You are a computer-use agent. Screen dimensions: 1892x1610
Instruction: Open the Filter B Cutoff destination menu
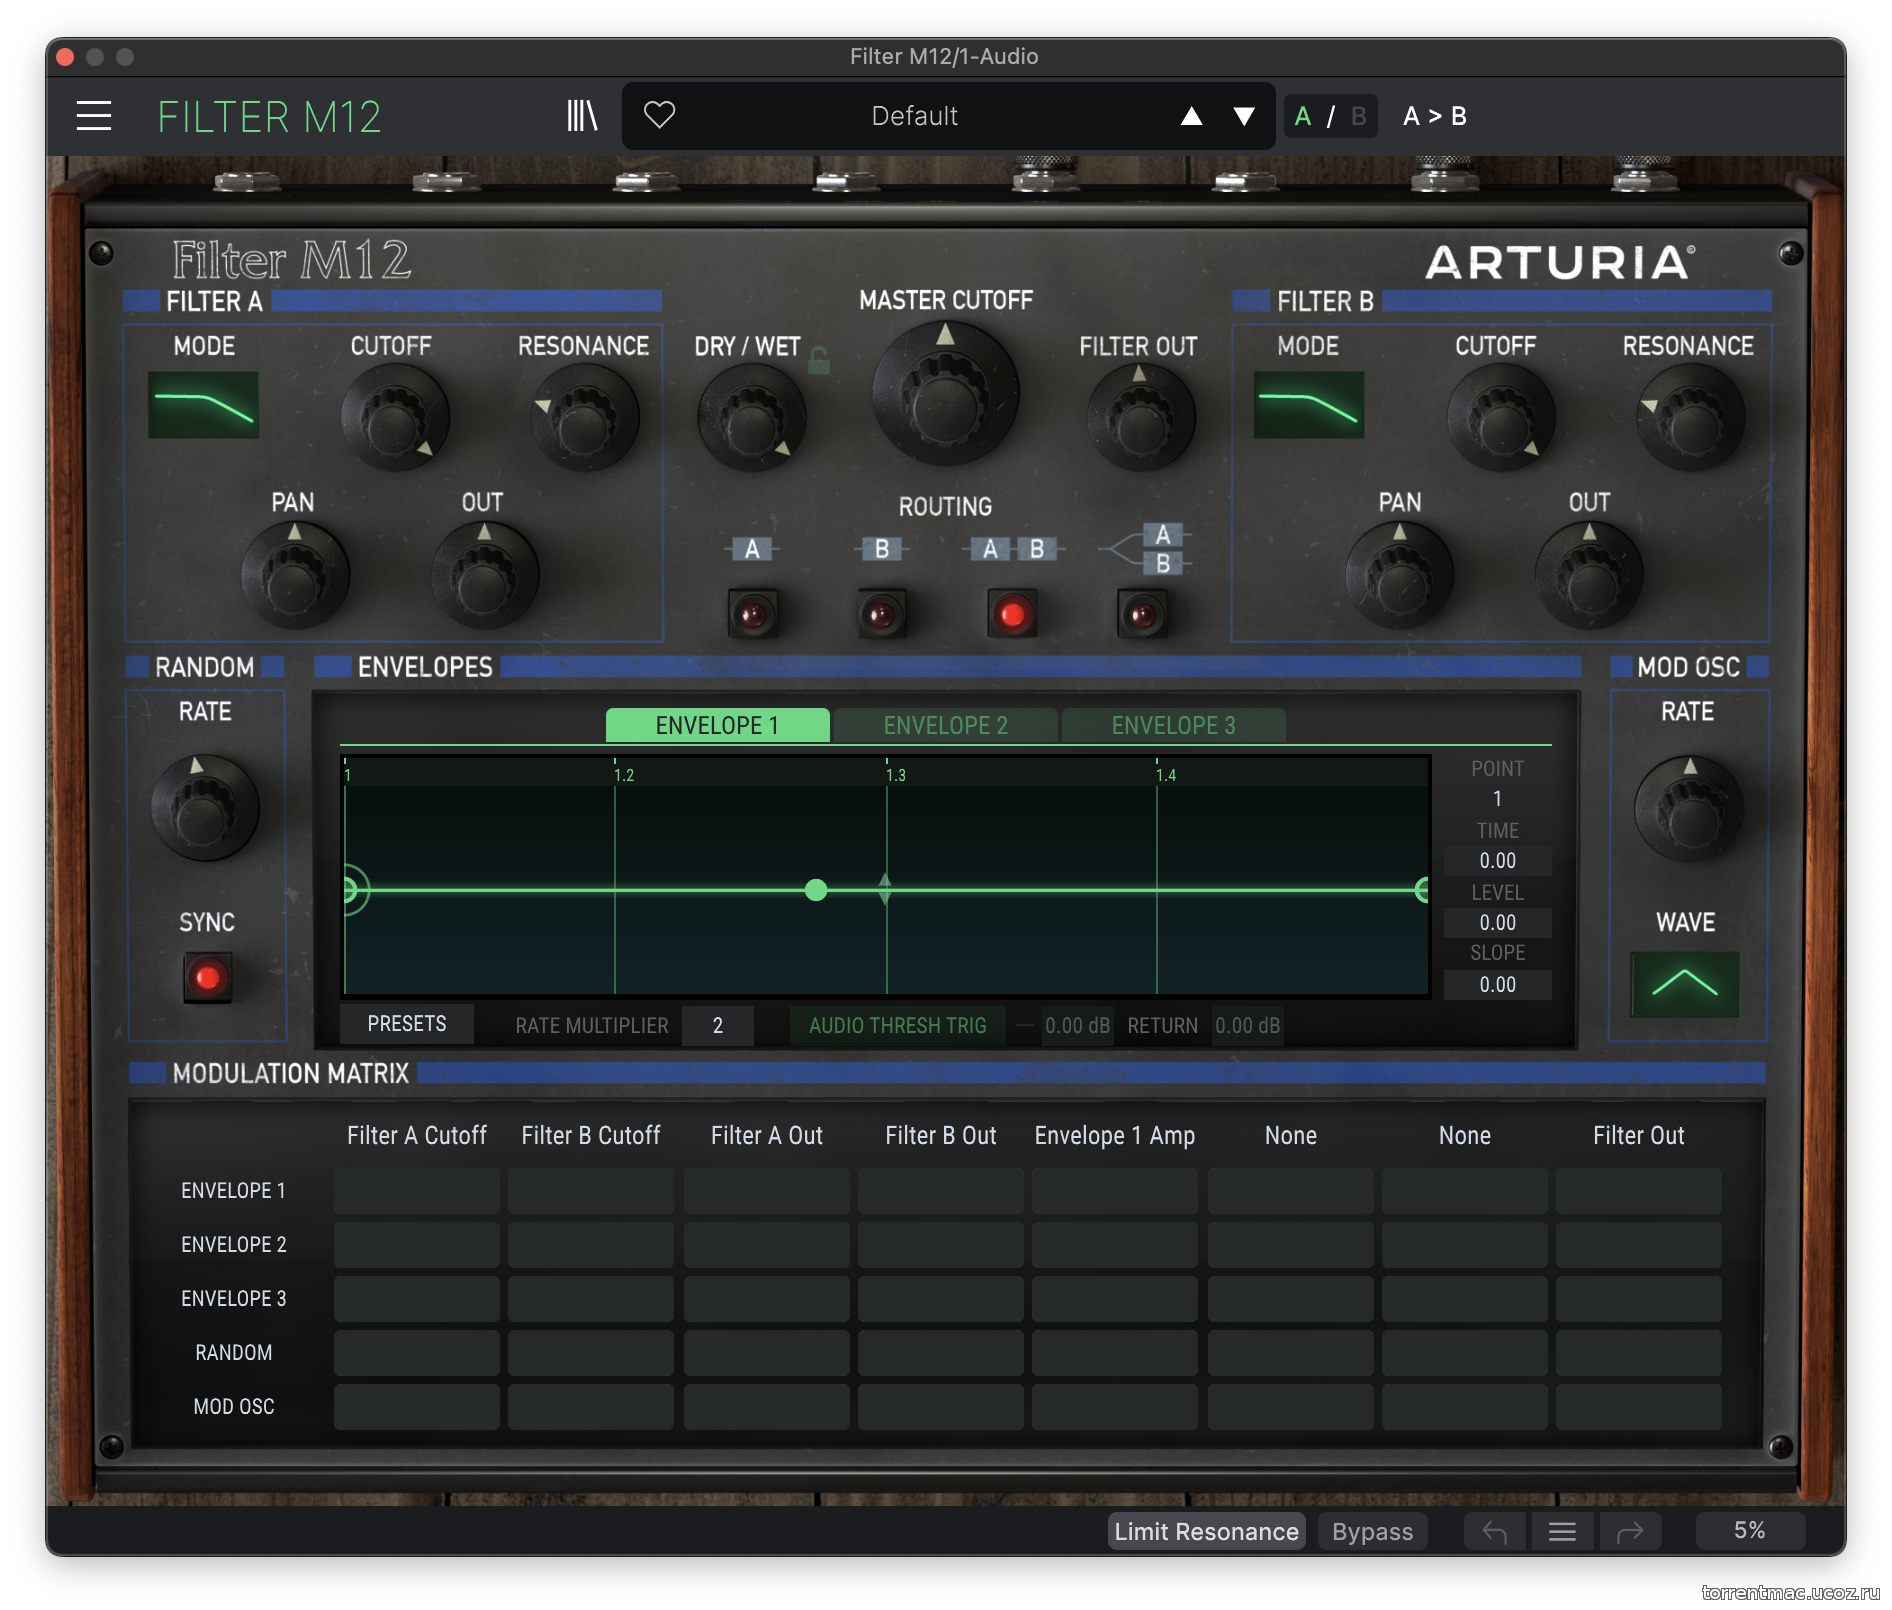(591, 1135)
